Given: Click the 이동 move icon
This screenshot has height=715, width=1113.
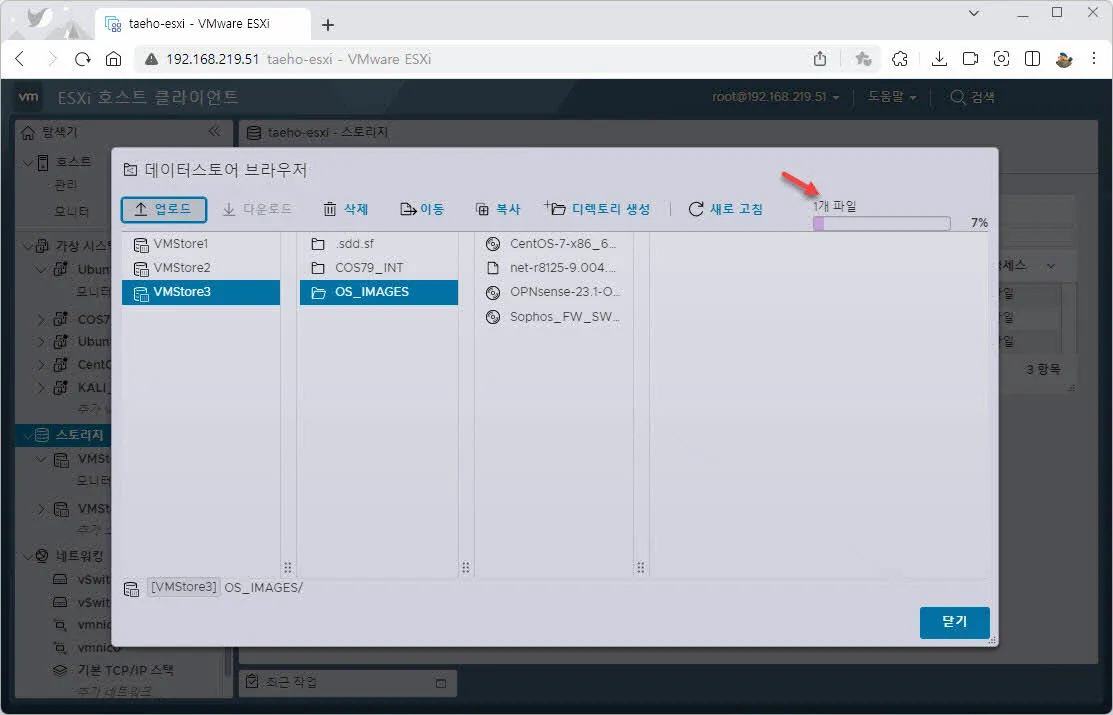Looking at the screenshot, I should coord(408,209).
